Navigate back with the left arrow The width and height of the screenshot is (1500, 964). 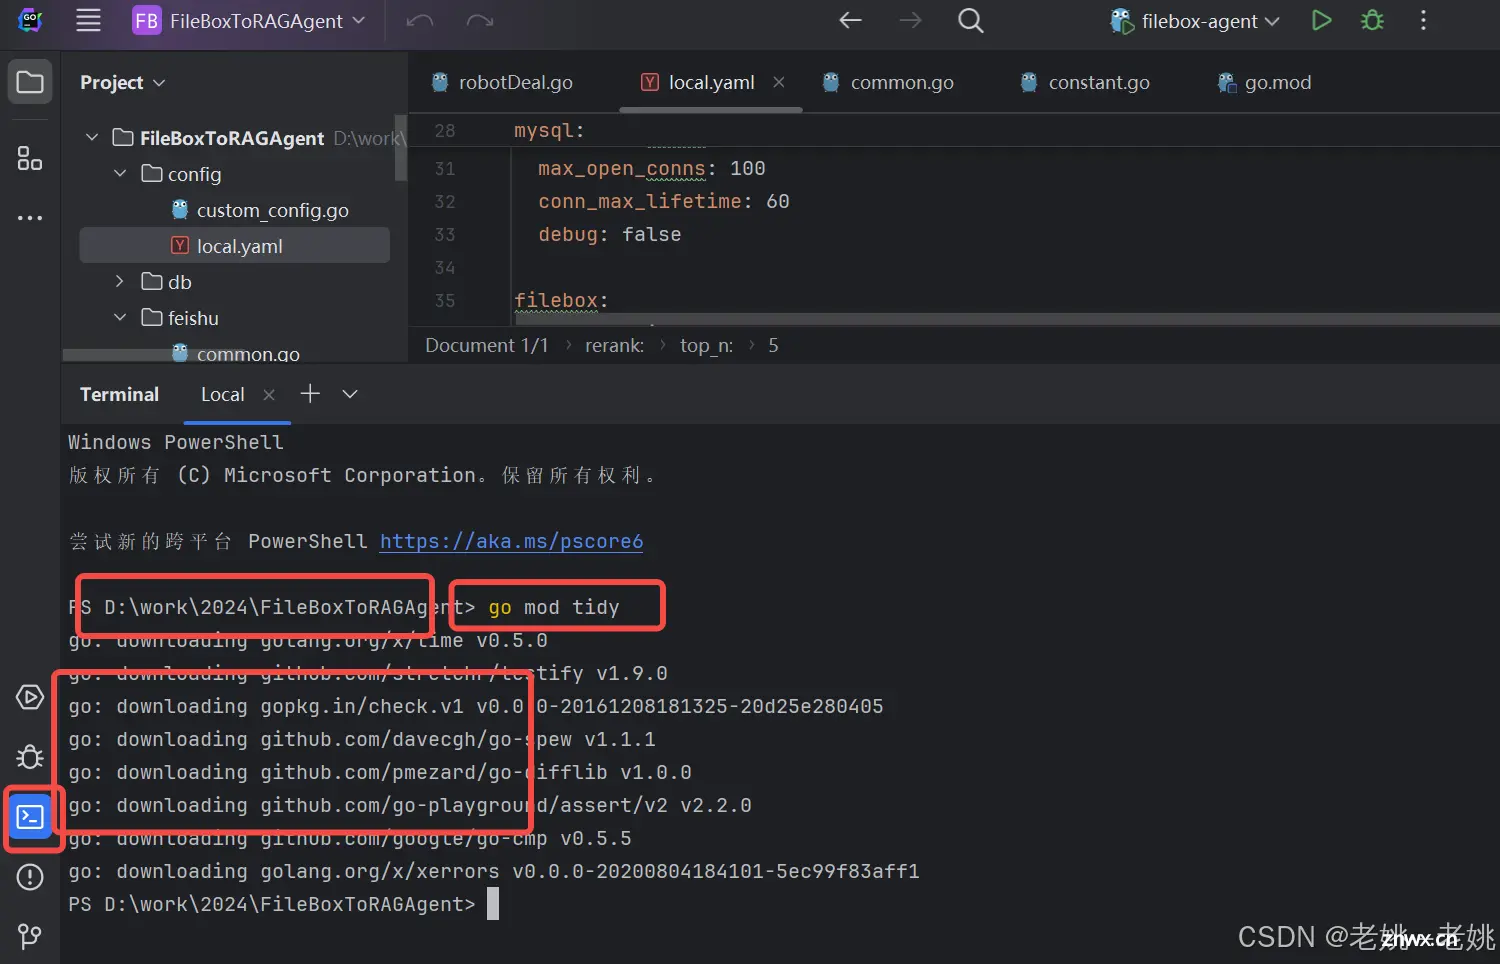(x=850, y=20)
